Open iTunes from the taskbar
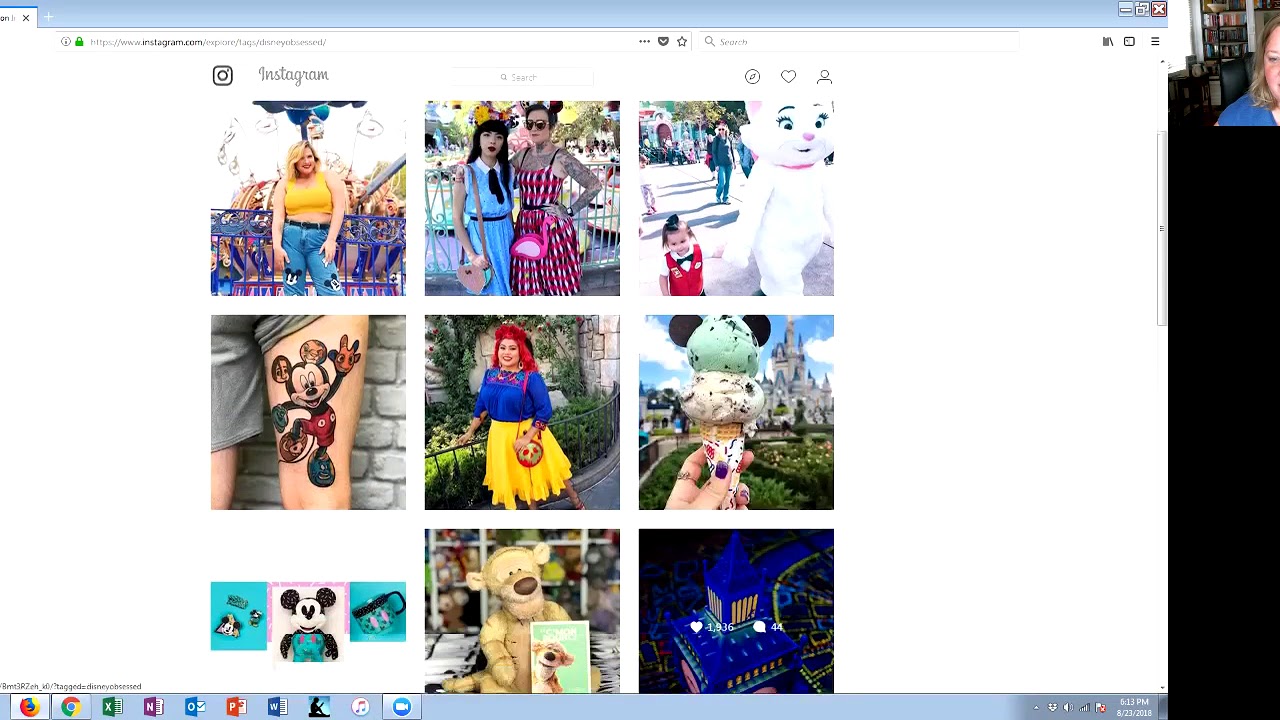The width and height of the screenshot is (1280, 720). [360, 707]
